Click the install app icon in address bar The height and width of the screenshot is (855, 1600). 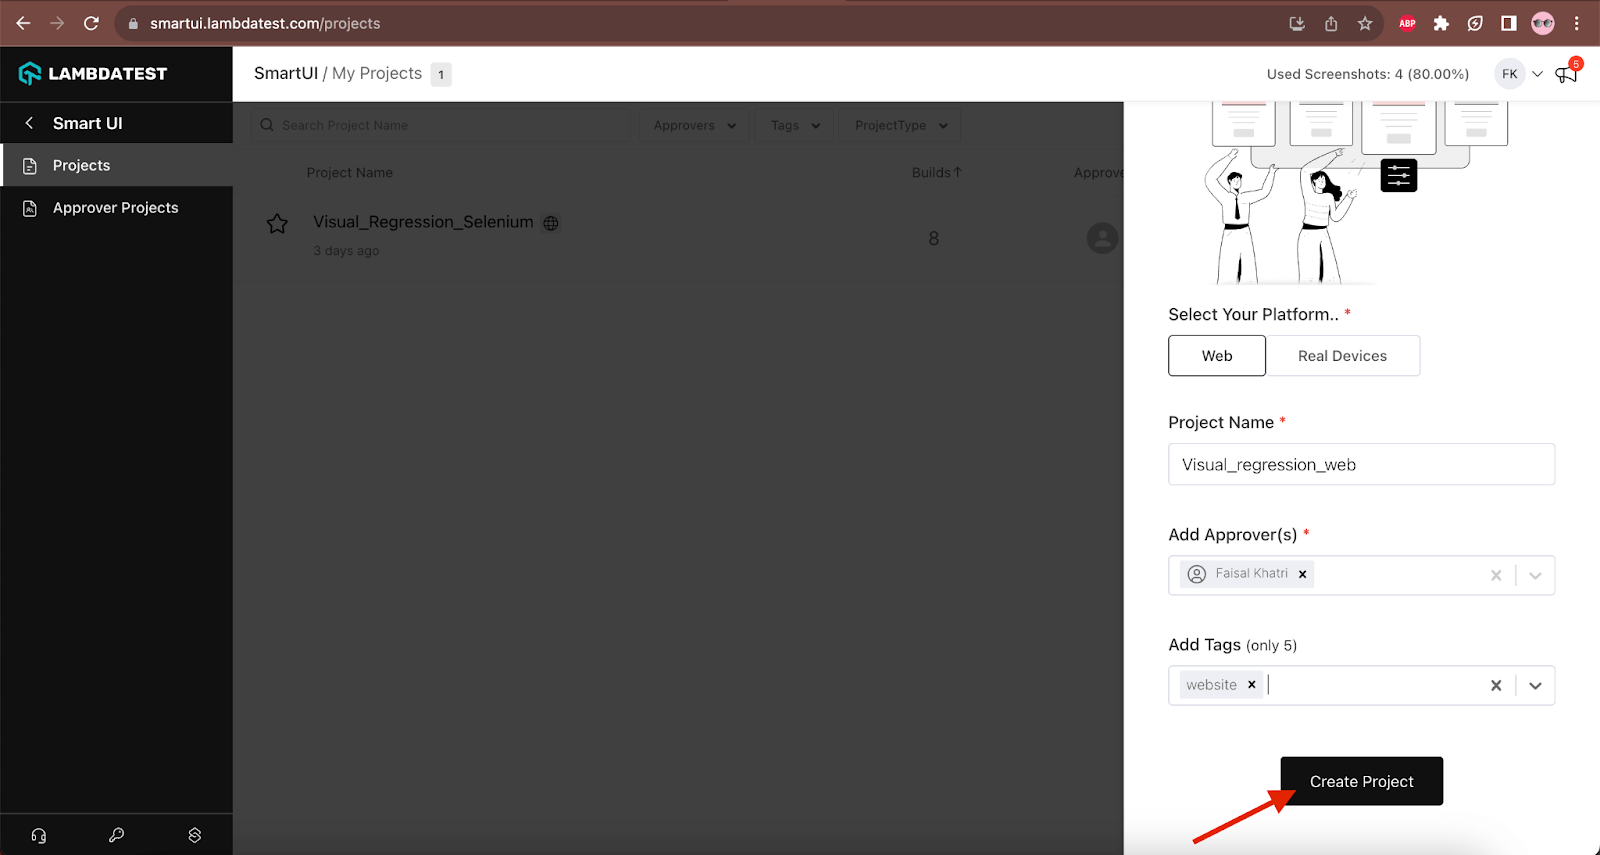[1297, 23]
